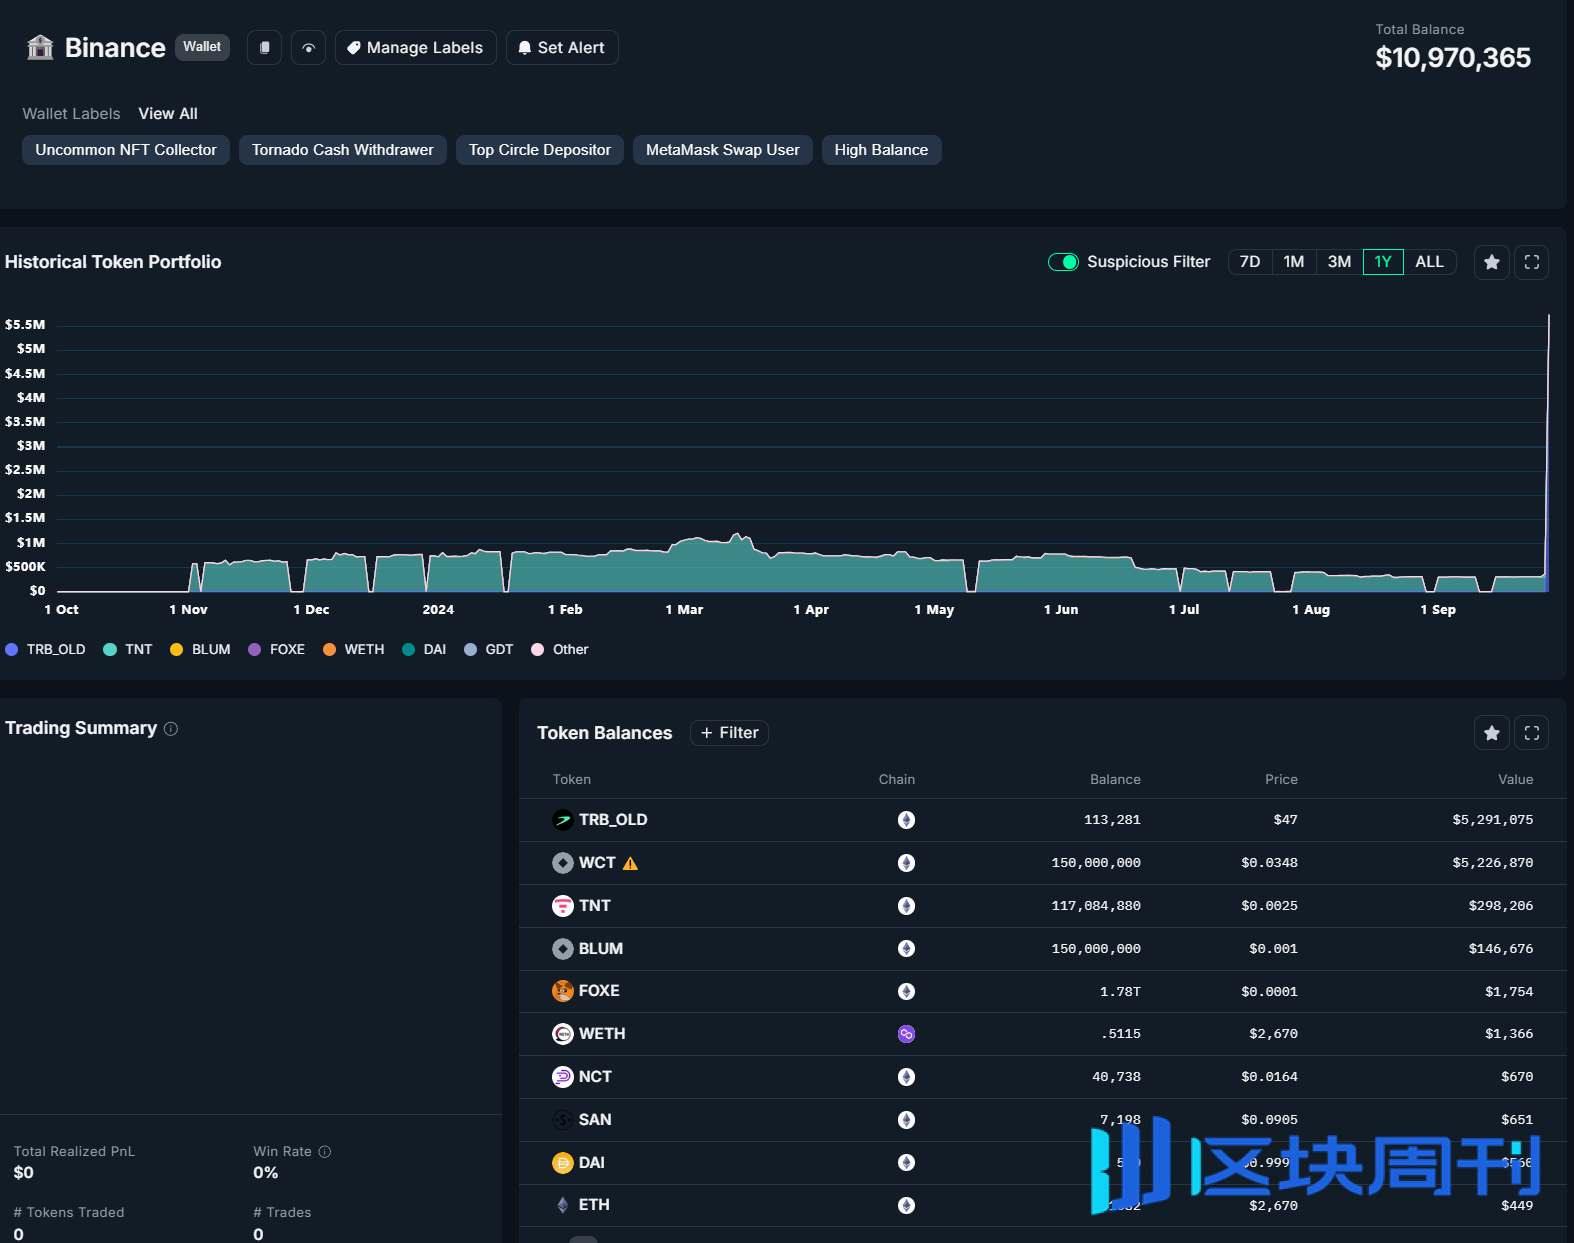Viewport: 1574px width, 1243px height.
Task: Click Win Rate info icon
Action: [x=325, y=1152]
